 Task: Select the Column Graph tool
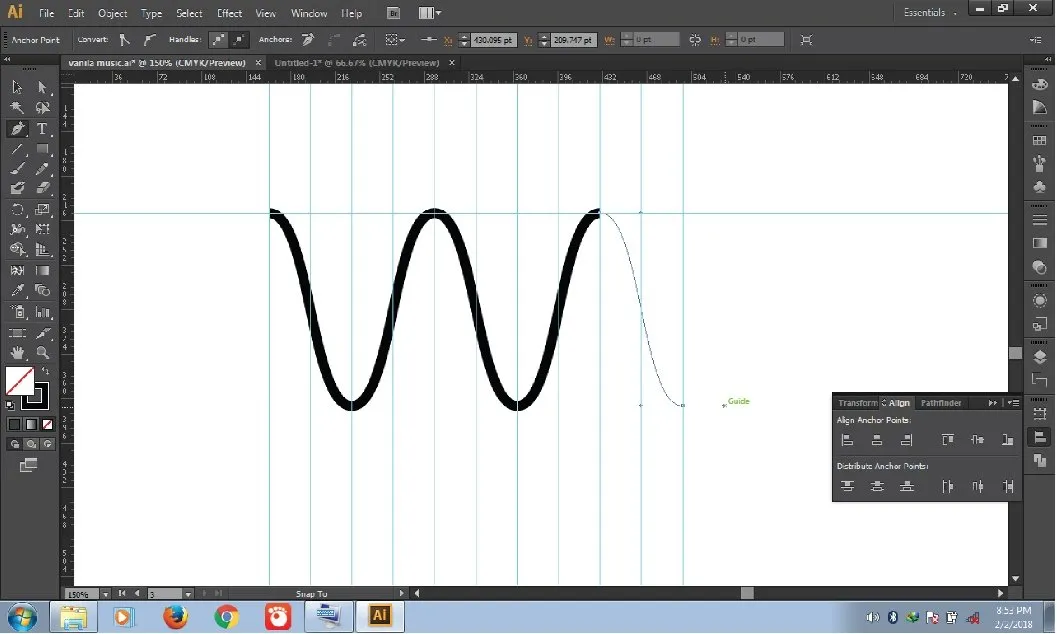click(42, 312)
